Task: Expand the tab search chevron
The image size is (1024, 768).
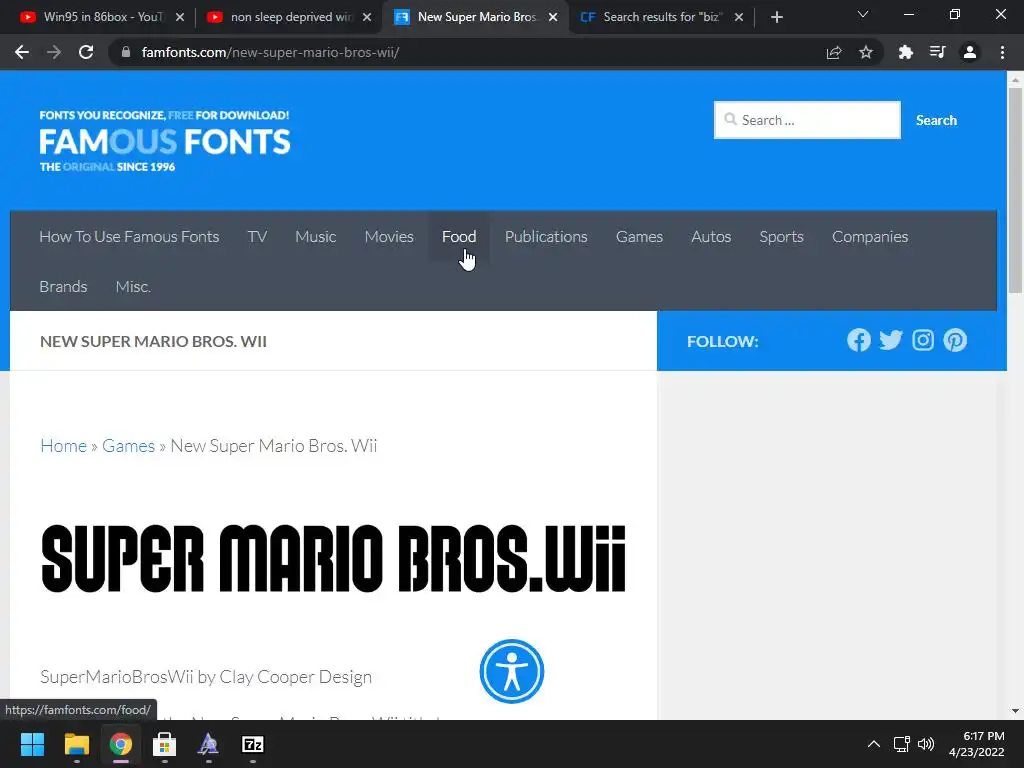Action: coord(863,14)
